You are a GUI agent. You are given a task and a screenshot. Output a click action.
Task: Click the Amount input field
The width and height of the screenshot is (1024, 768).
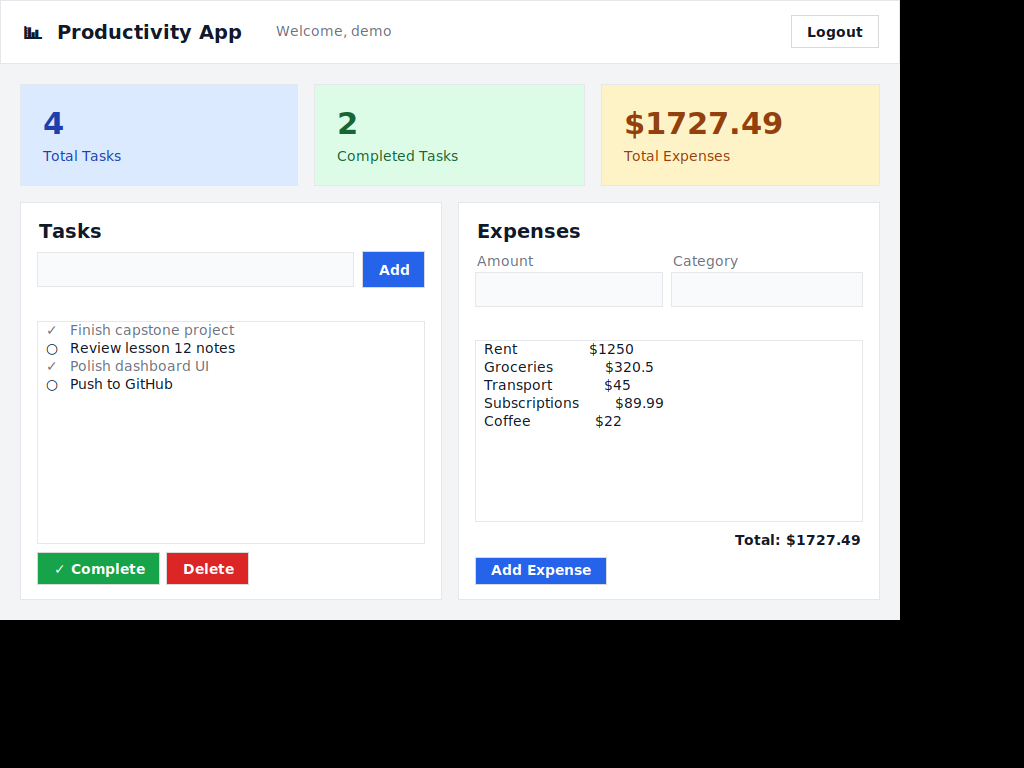pyautogui.click(x=569, y=289)
